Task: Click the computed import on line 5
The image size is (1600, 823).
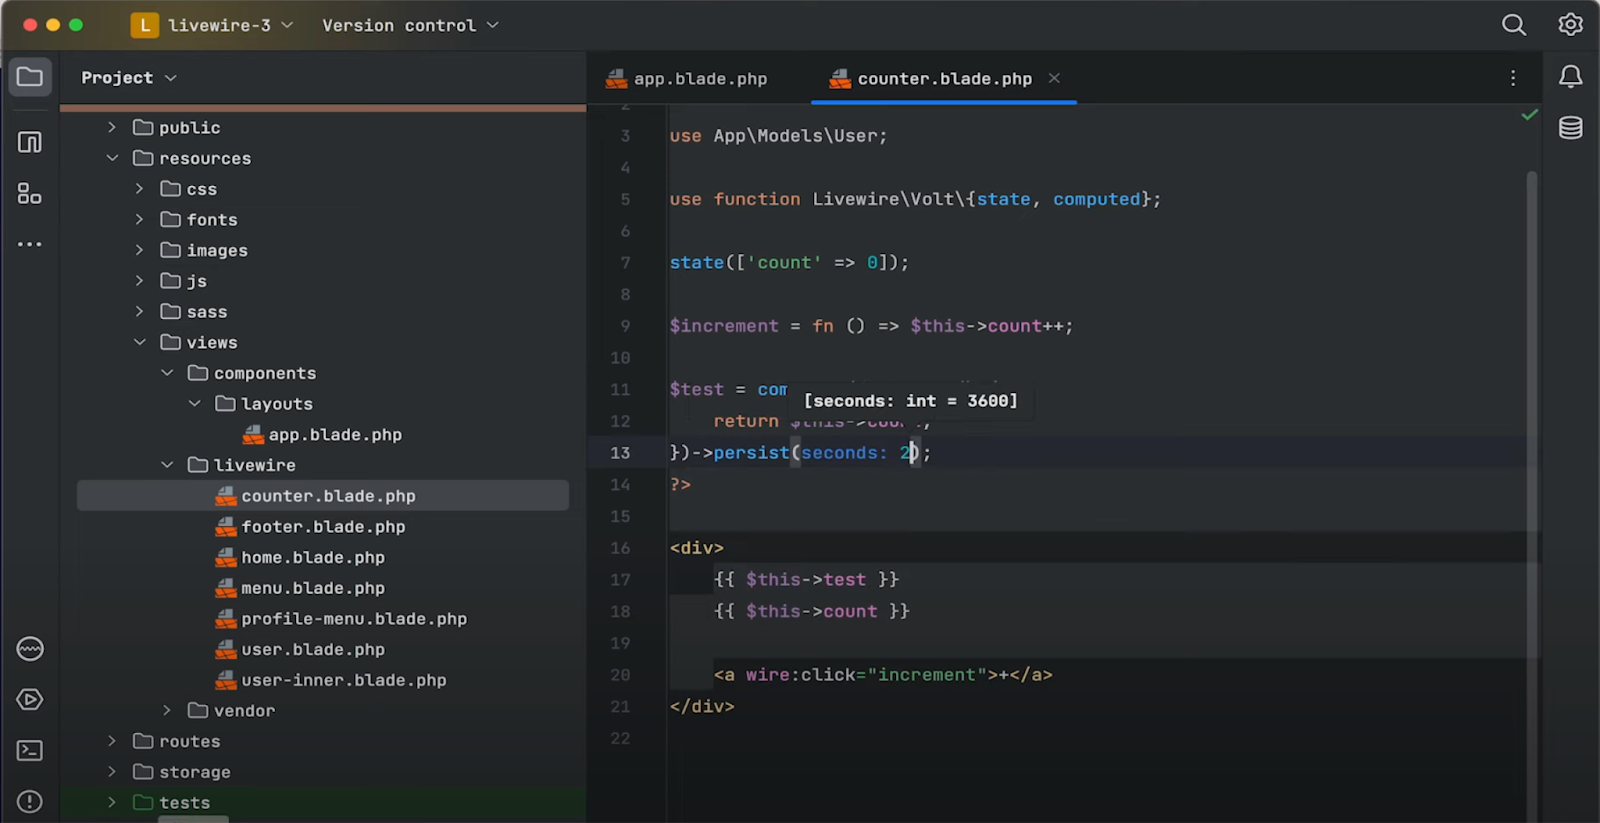Action: pos(1097,199)
